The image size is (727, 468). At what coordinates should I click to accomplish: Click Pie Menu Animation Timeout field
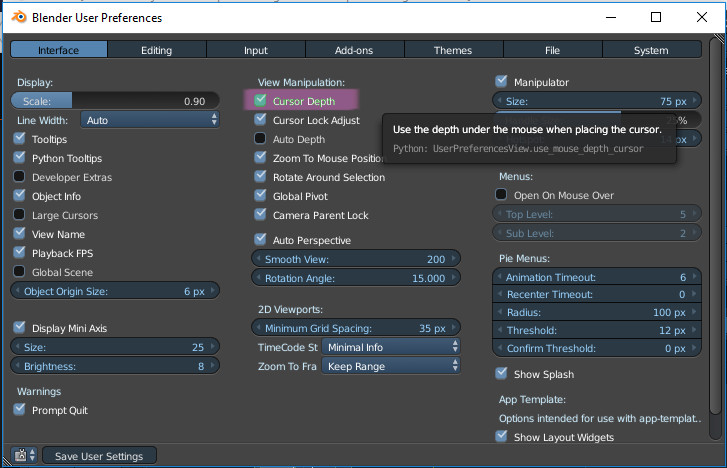597,277
